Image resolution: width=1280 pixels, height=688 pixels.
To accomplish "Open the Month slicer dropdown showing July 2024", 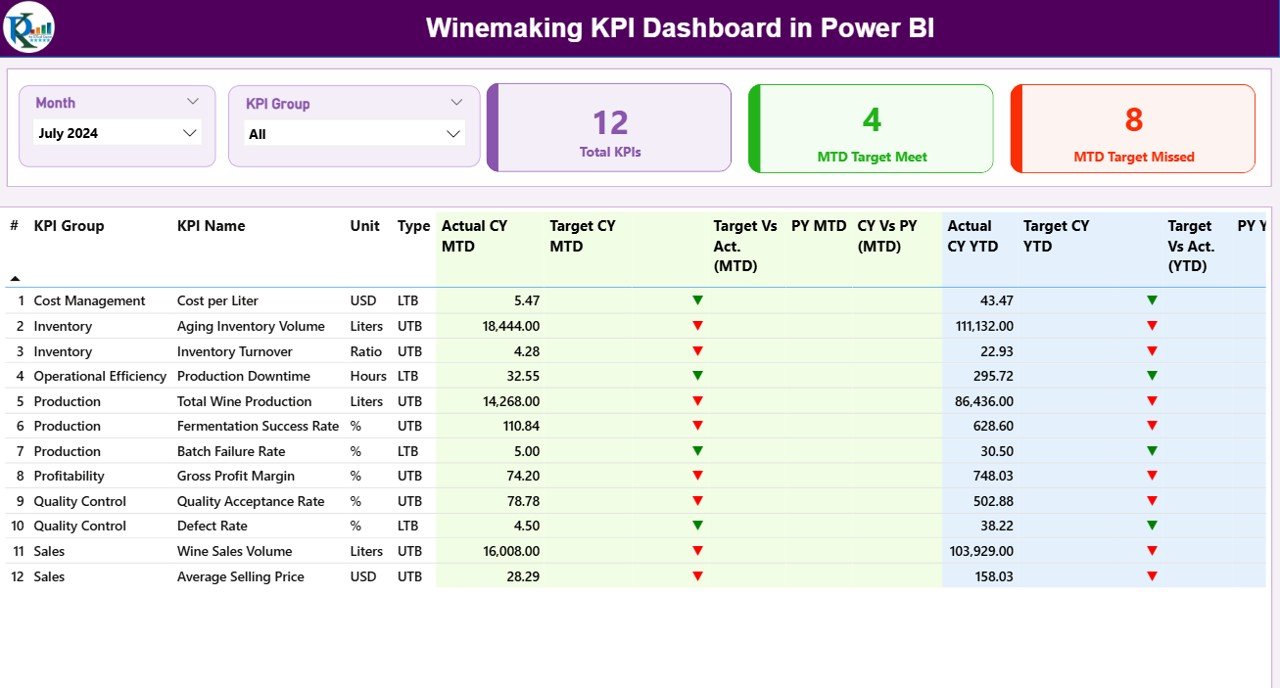I will tap(116, 132).
